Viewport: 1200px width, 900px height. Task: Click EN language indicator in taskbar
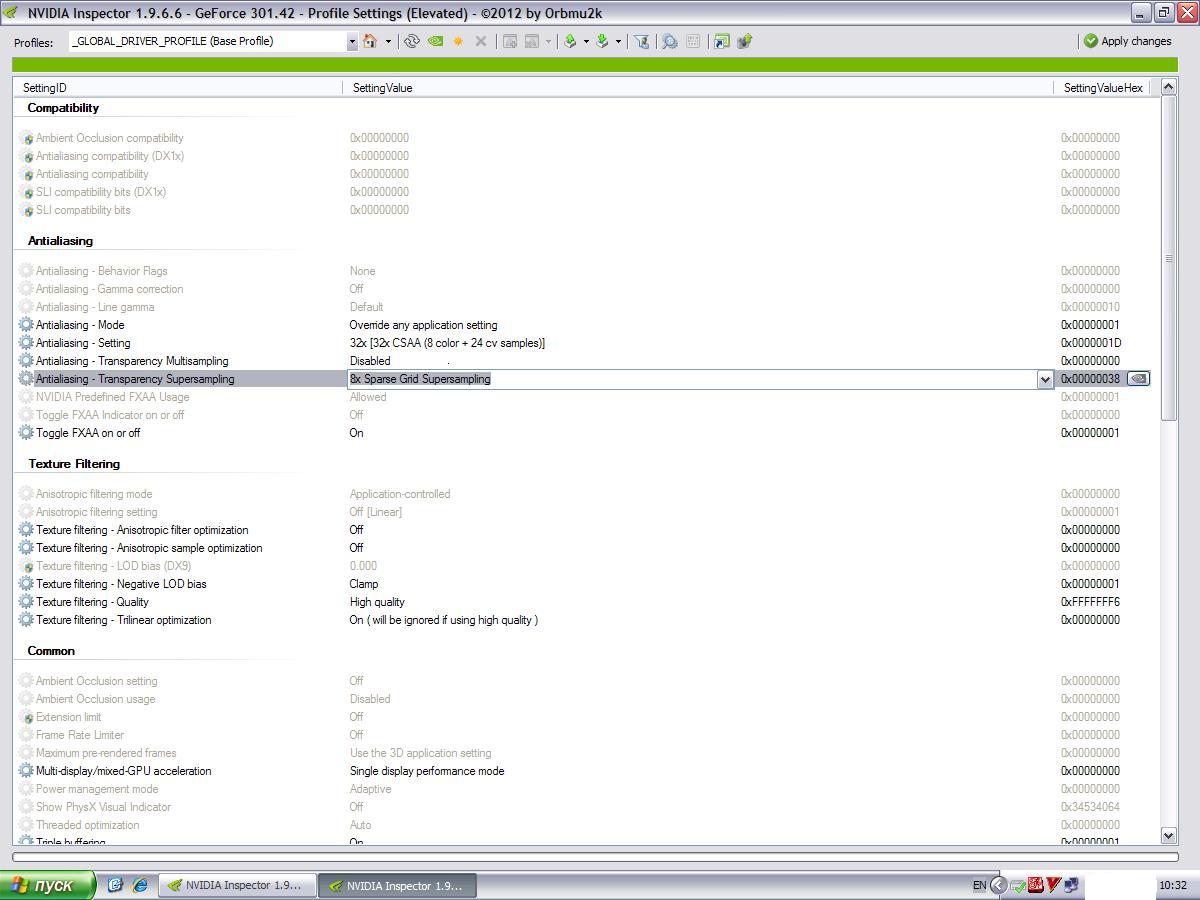[x=979, y=885]
